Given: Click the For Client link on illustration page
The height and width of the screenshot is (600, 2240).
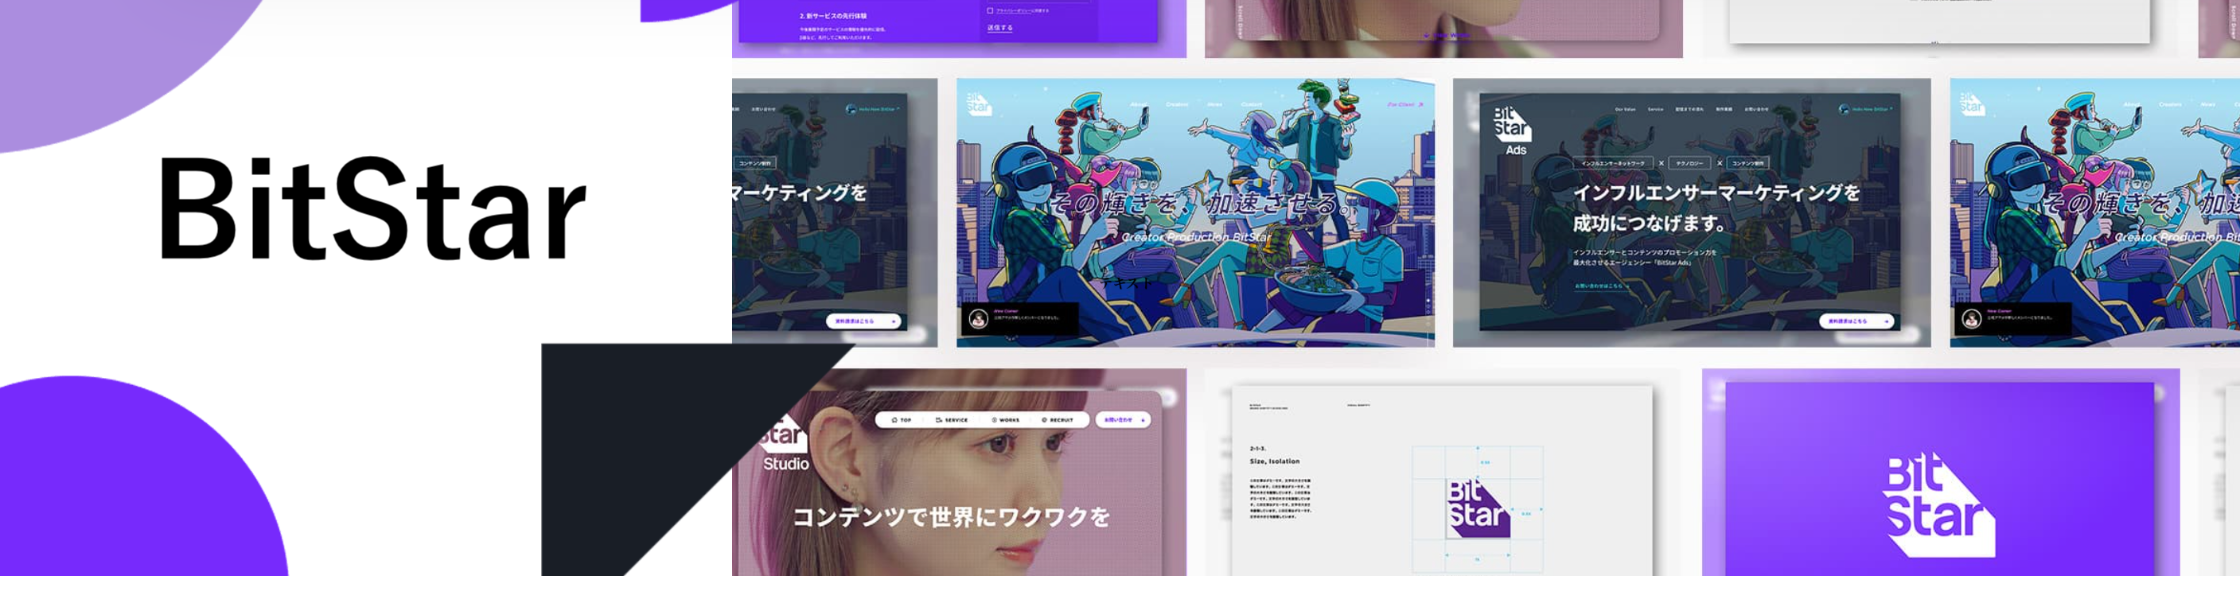Looking at the screenshot, I should [x=1404, y=104].
